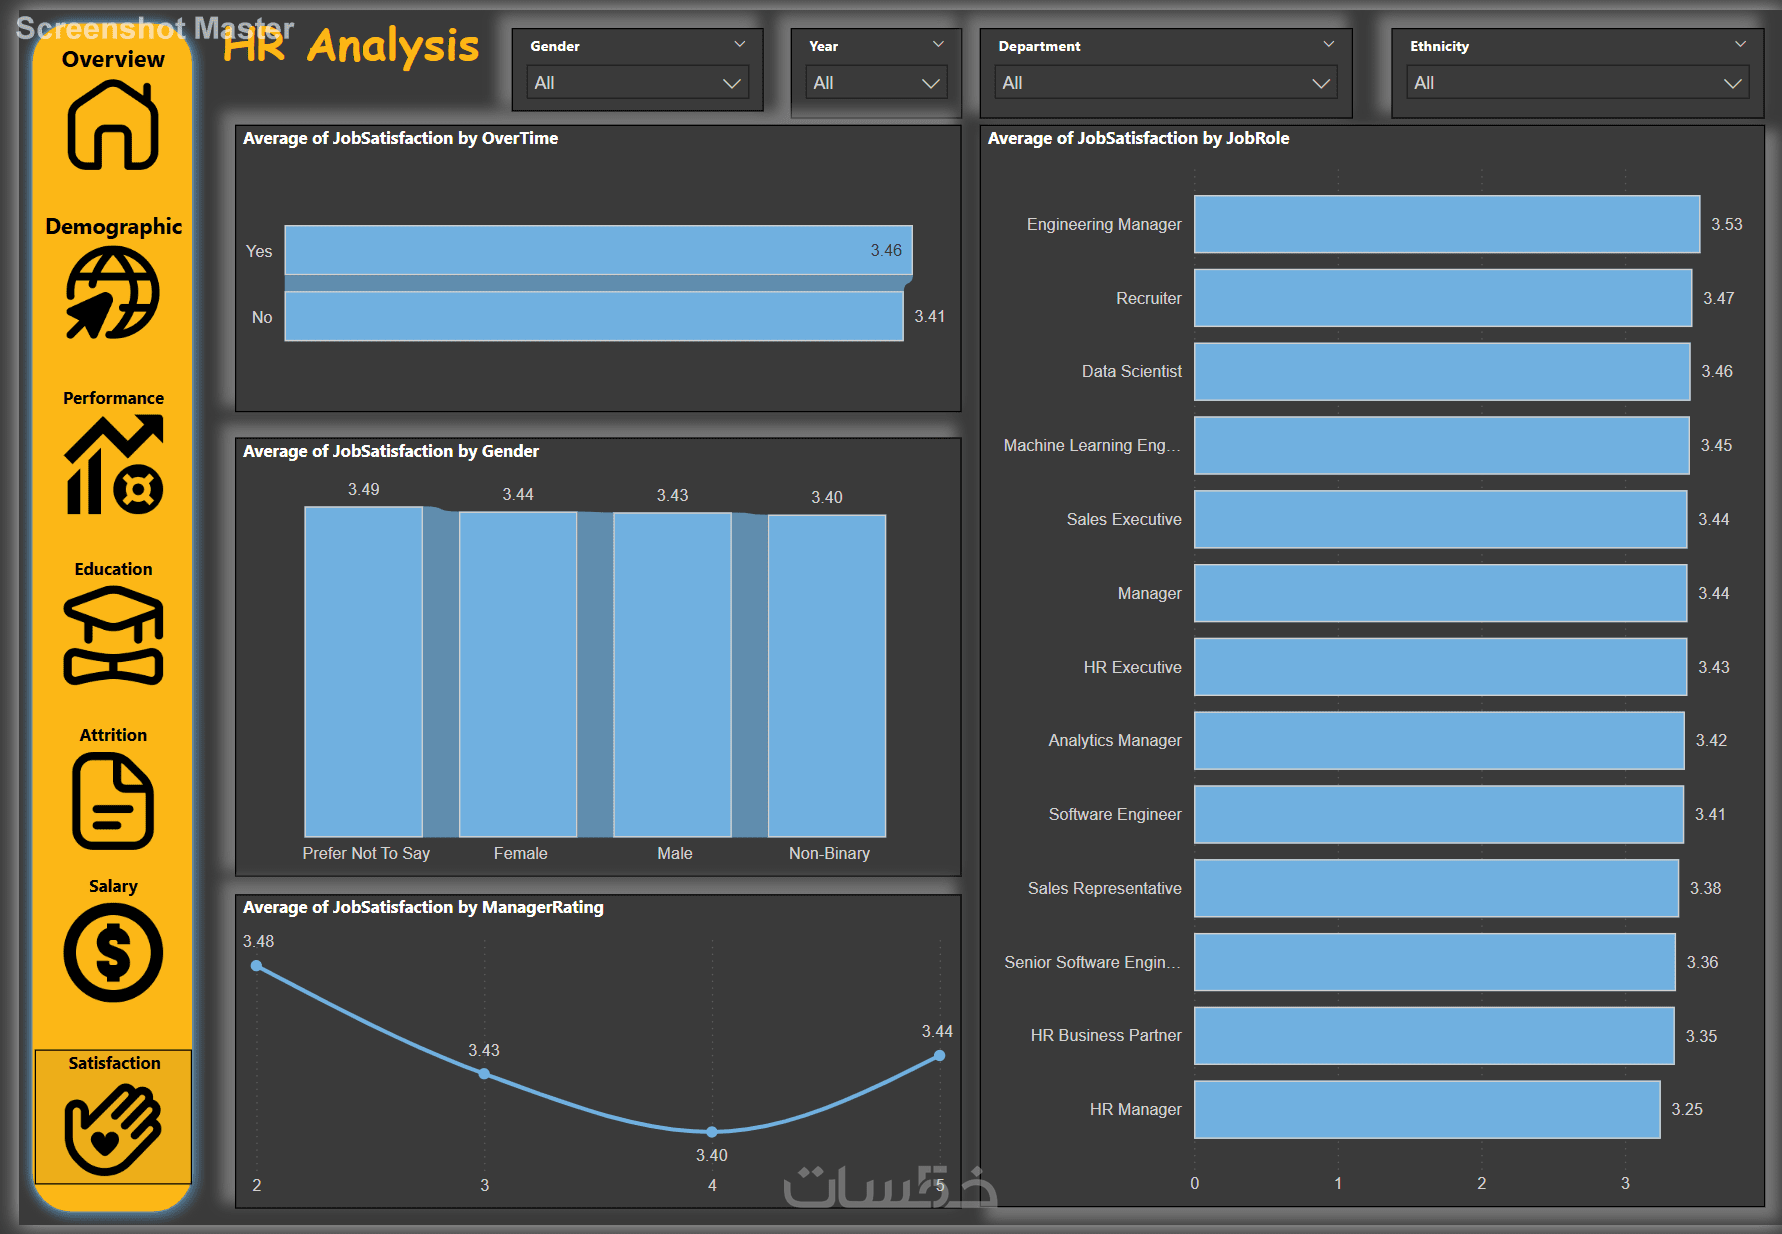Select the HR Manager bar
Image resolution: width=1782 pixels, height=1234 pixels.
[1427, 1109]
